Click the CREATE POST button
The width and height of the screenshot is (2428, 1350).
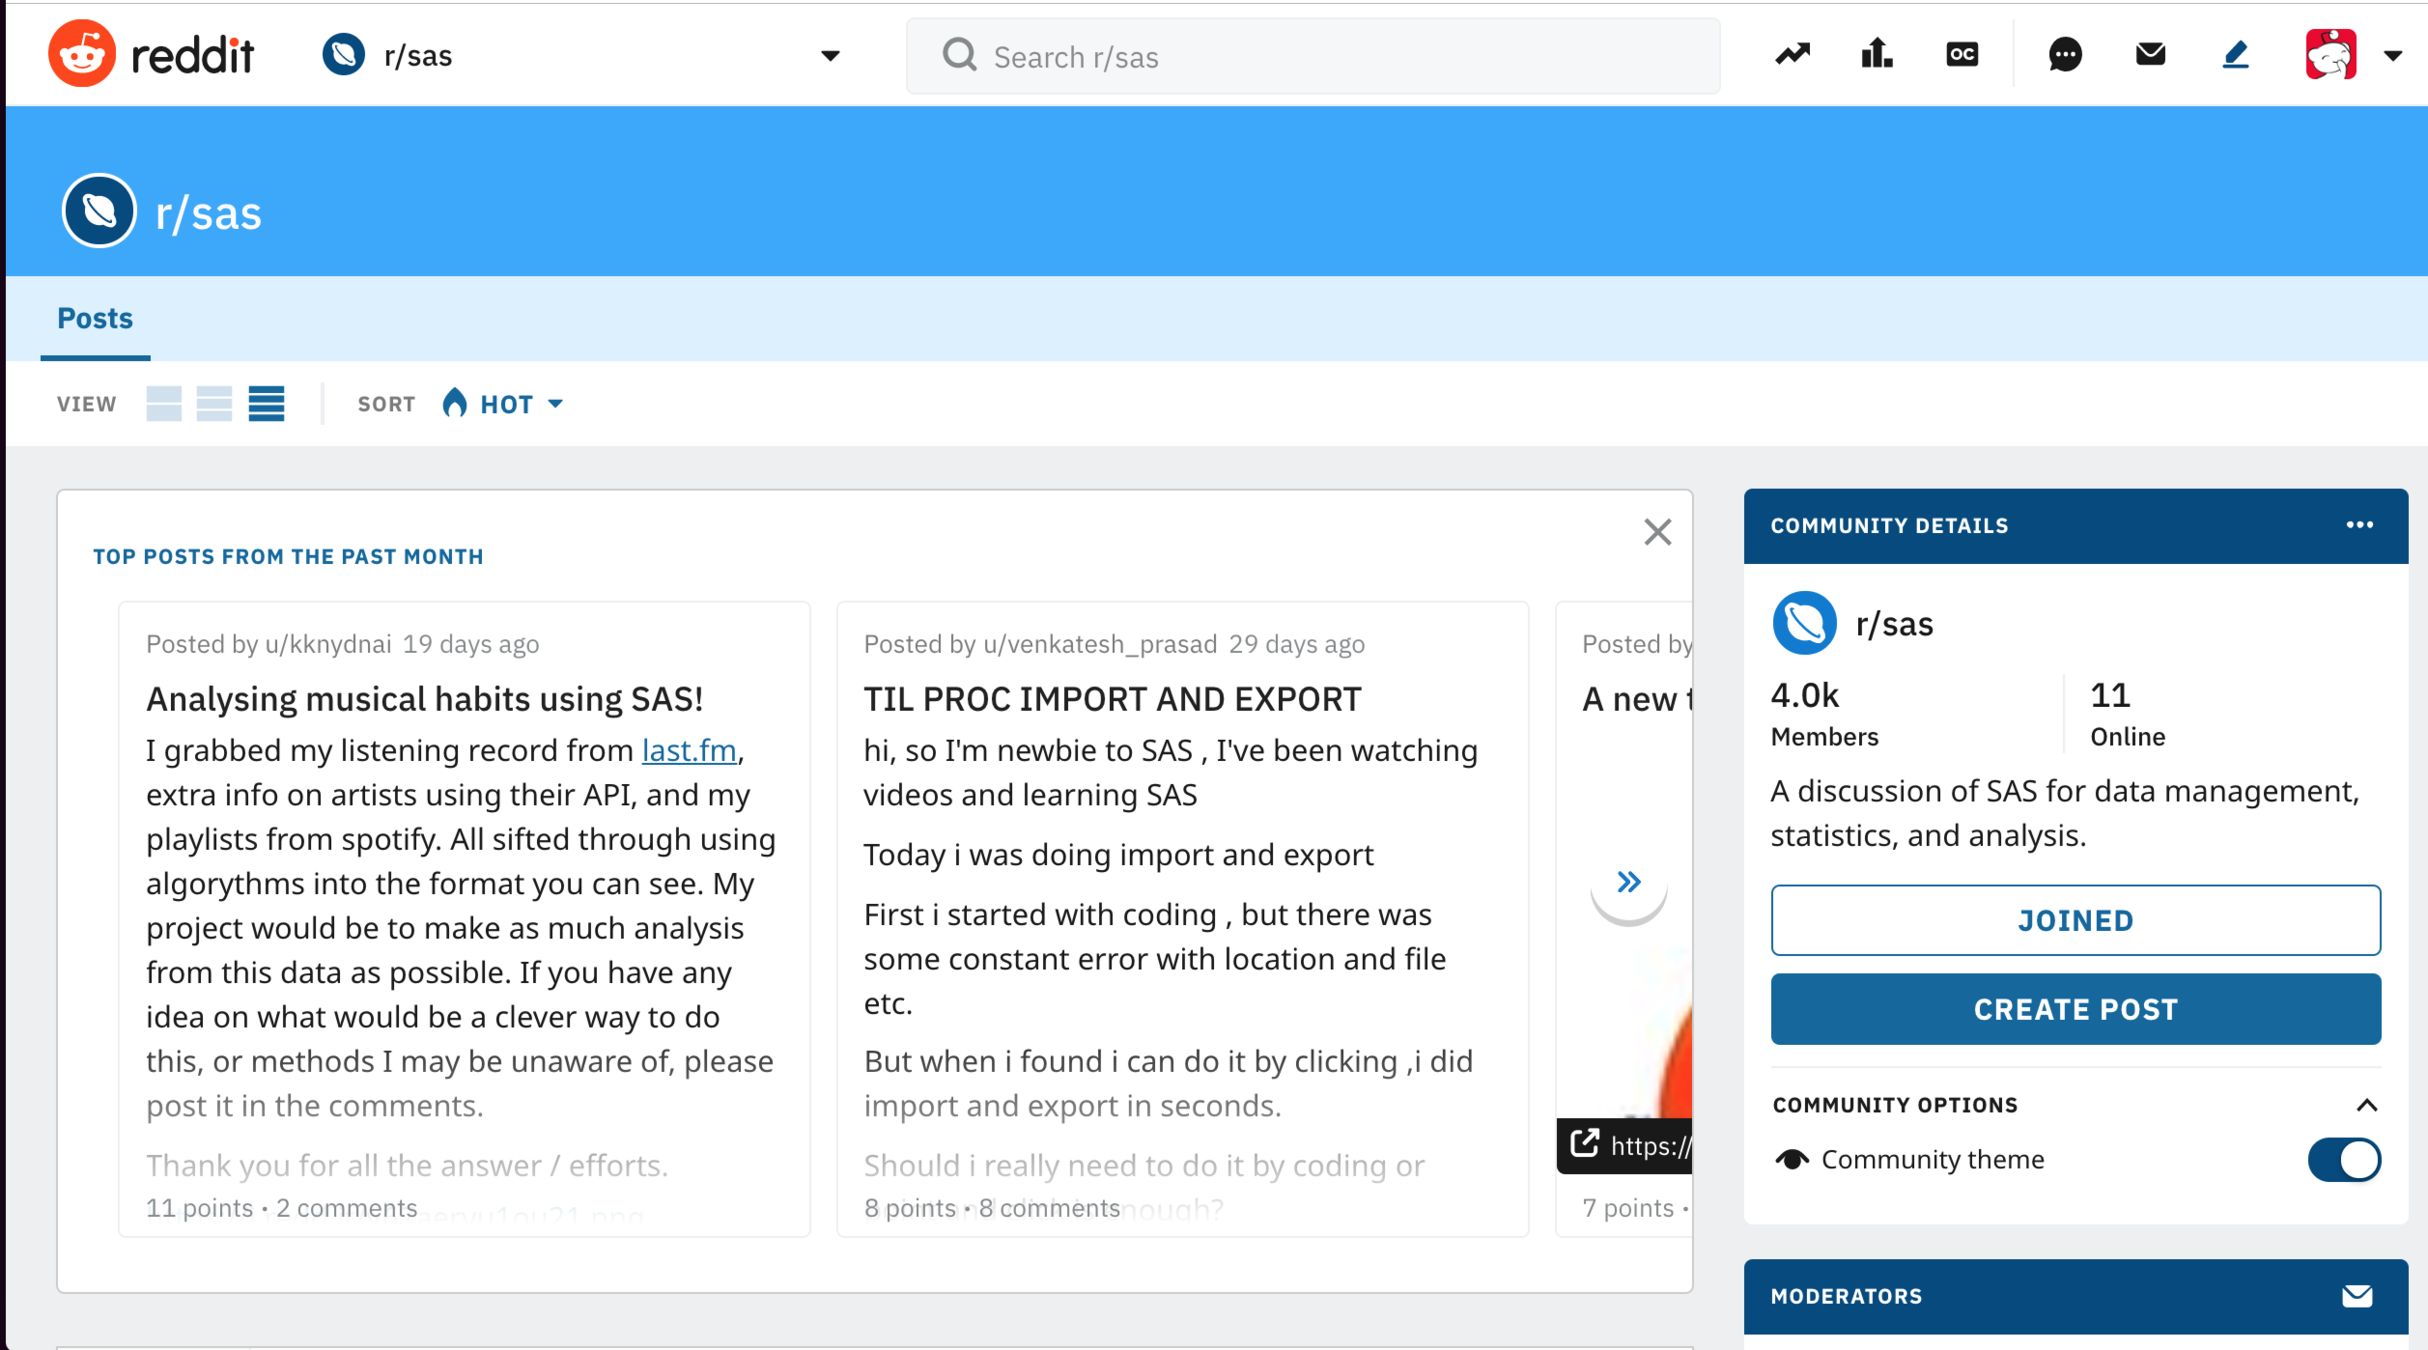tap(2075, 1009)
